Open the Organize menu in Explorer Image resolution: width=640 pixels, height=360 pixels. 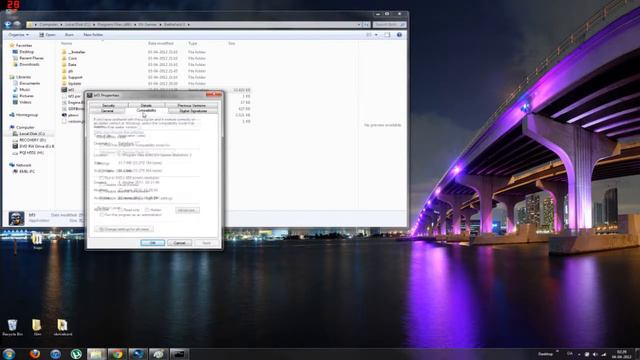(x=19, y=35)
